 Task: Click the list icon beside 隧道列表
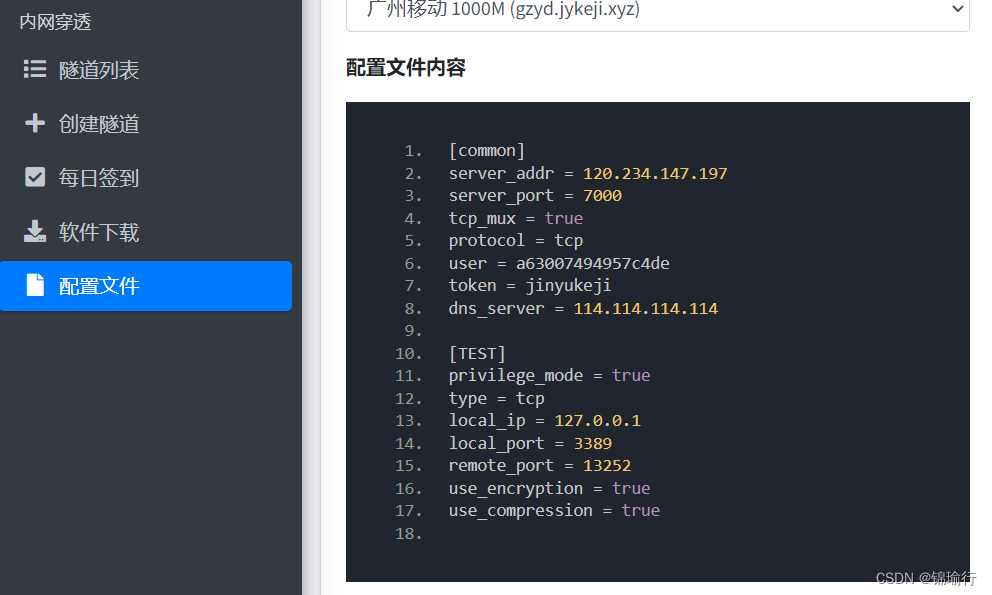pyautogui.click(x=34, y=70)
